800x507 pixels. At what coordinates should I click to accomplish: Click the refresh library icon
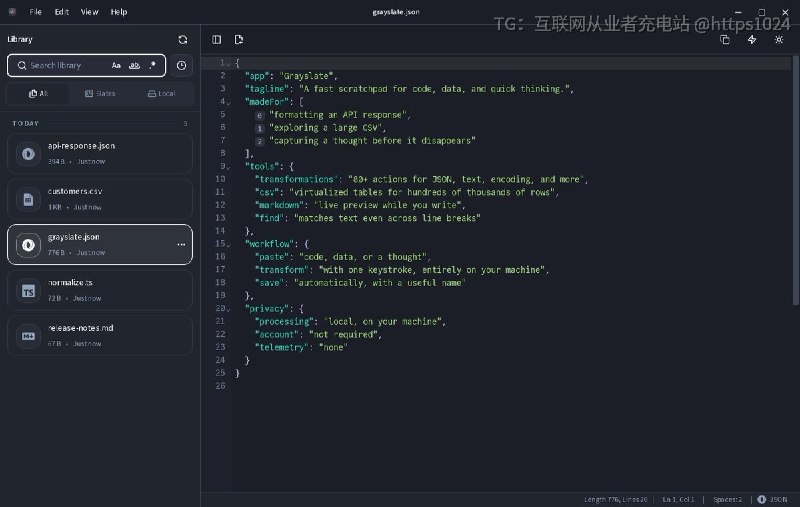183,39
